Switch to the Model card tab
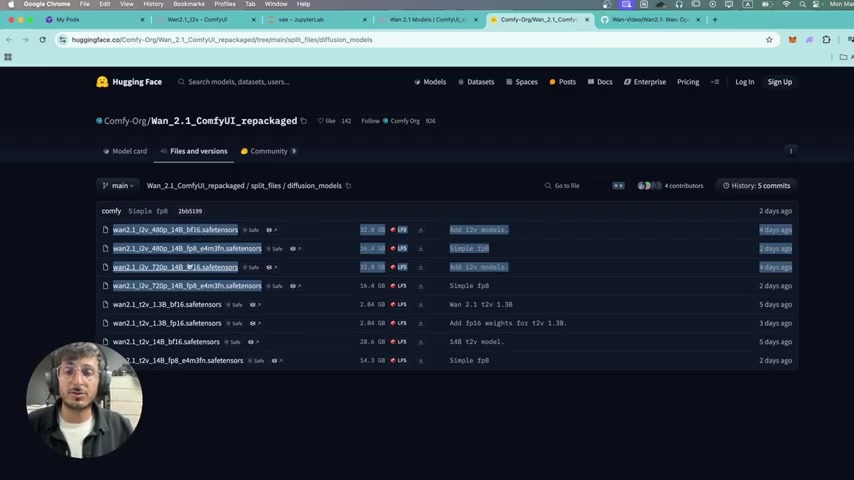This screenshot has height=480, width=854. (125, 151)
